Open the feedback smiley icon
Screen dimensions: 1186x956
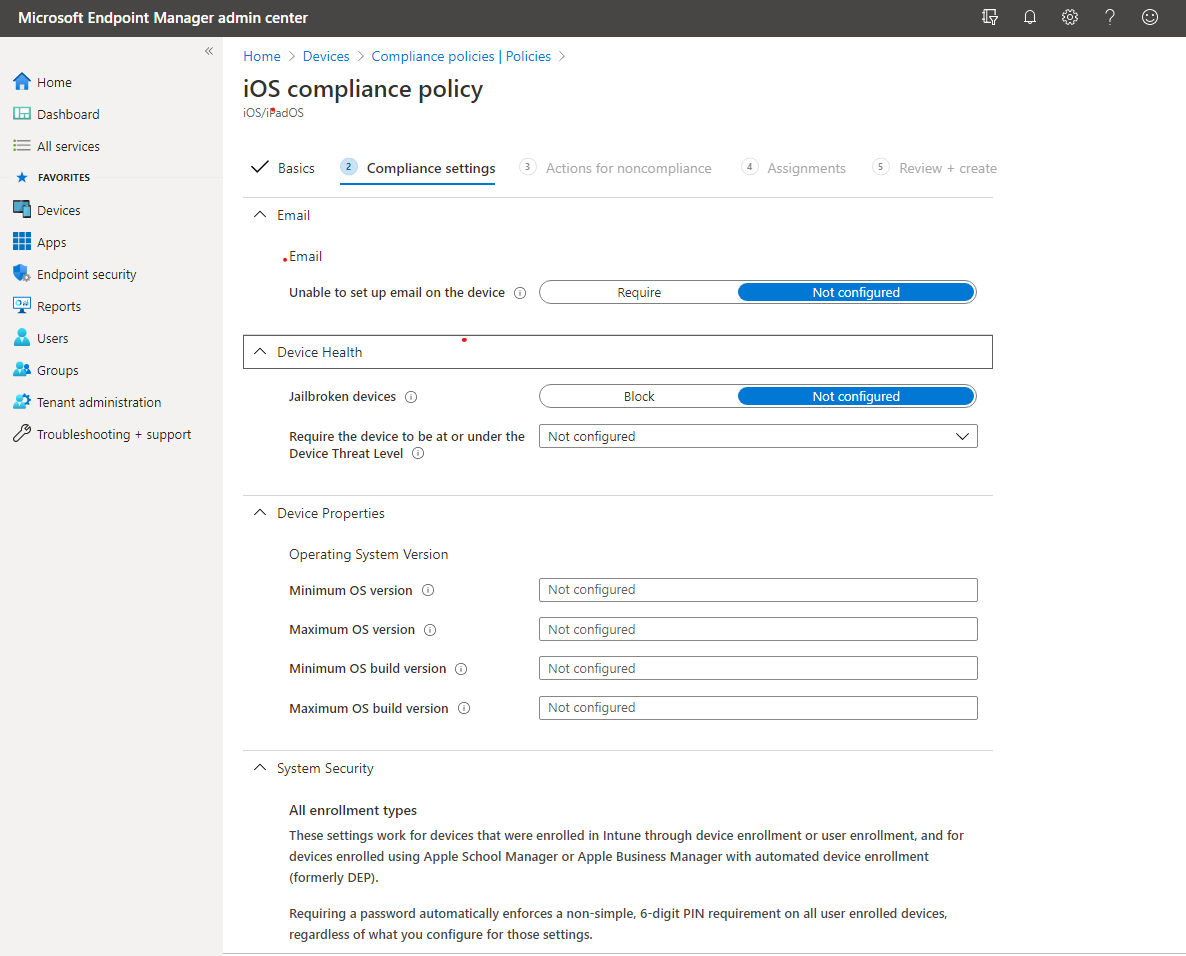(x=1150, y=17)
